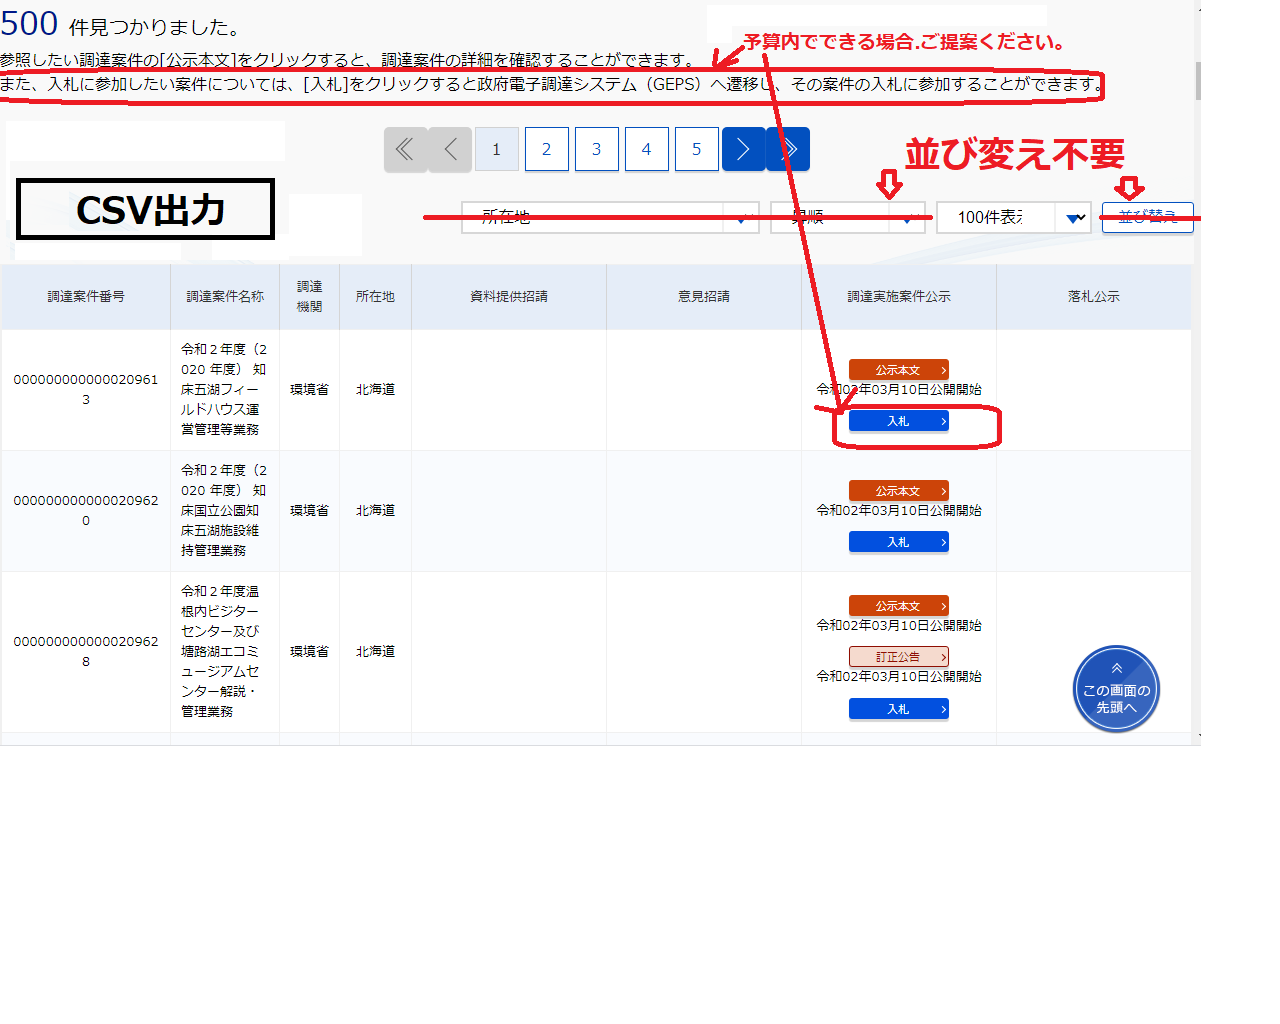Select page 4 in pagination
The width and height of the screenshot is (1280, 1024).
(x=646, y=150)
